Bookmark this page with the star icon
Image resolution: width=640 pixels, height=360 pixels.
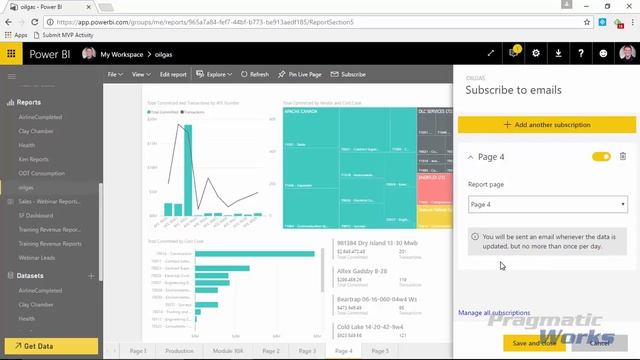[587, 22]
